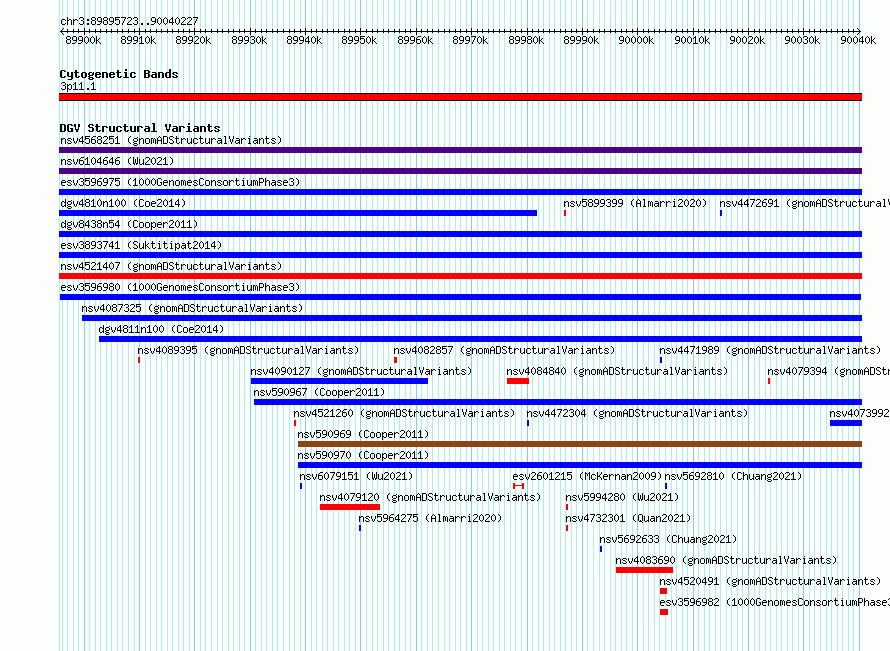Select nsv5692810 (Chuang2021) label

click(x=733, y=476)
